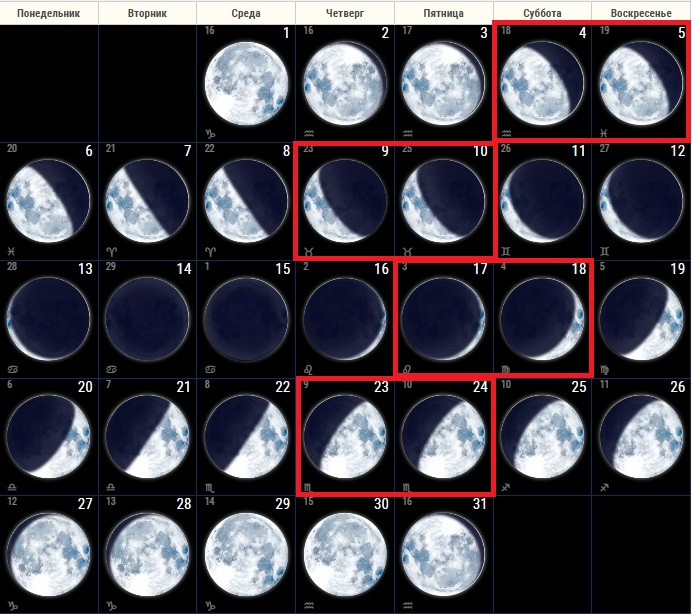Viewport: 692px width, 614px height.
Task: Click the date number 29
Action: pyautogui.click(x=282, y=504)
